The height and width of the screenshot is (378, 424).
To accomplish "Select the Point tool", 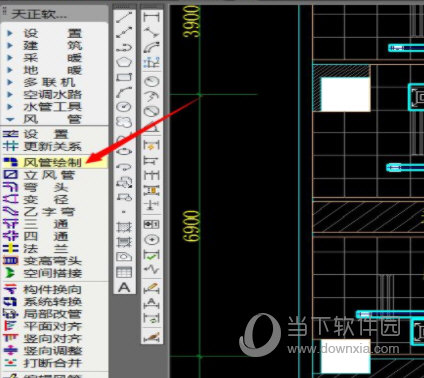I will 124,212.
